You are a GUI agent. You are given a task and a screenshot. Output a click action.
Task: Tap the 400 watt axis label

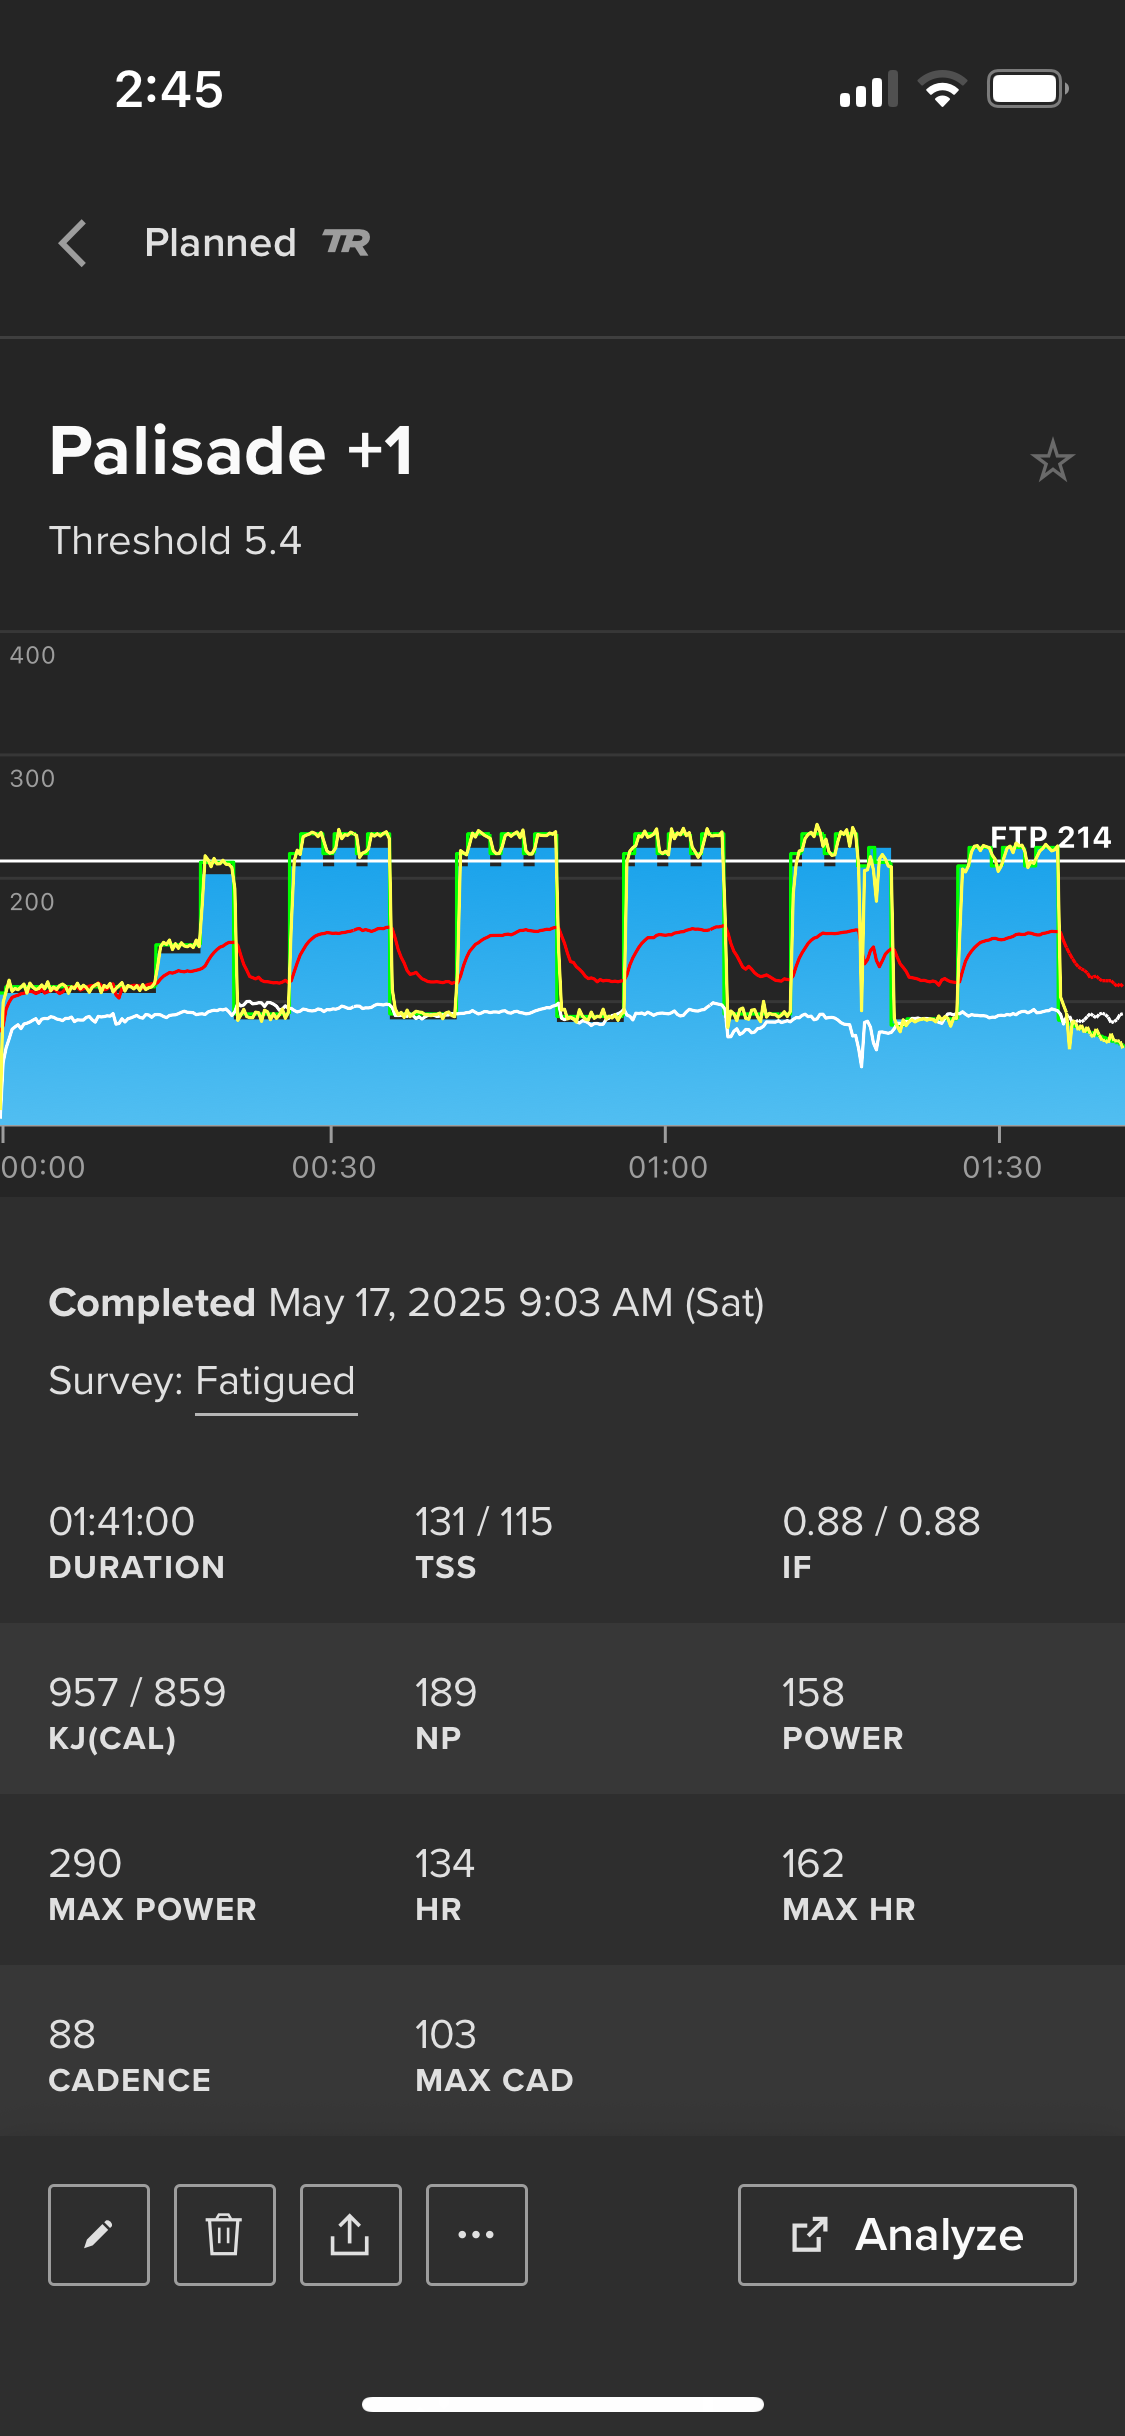click(32, 655)
